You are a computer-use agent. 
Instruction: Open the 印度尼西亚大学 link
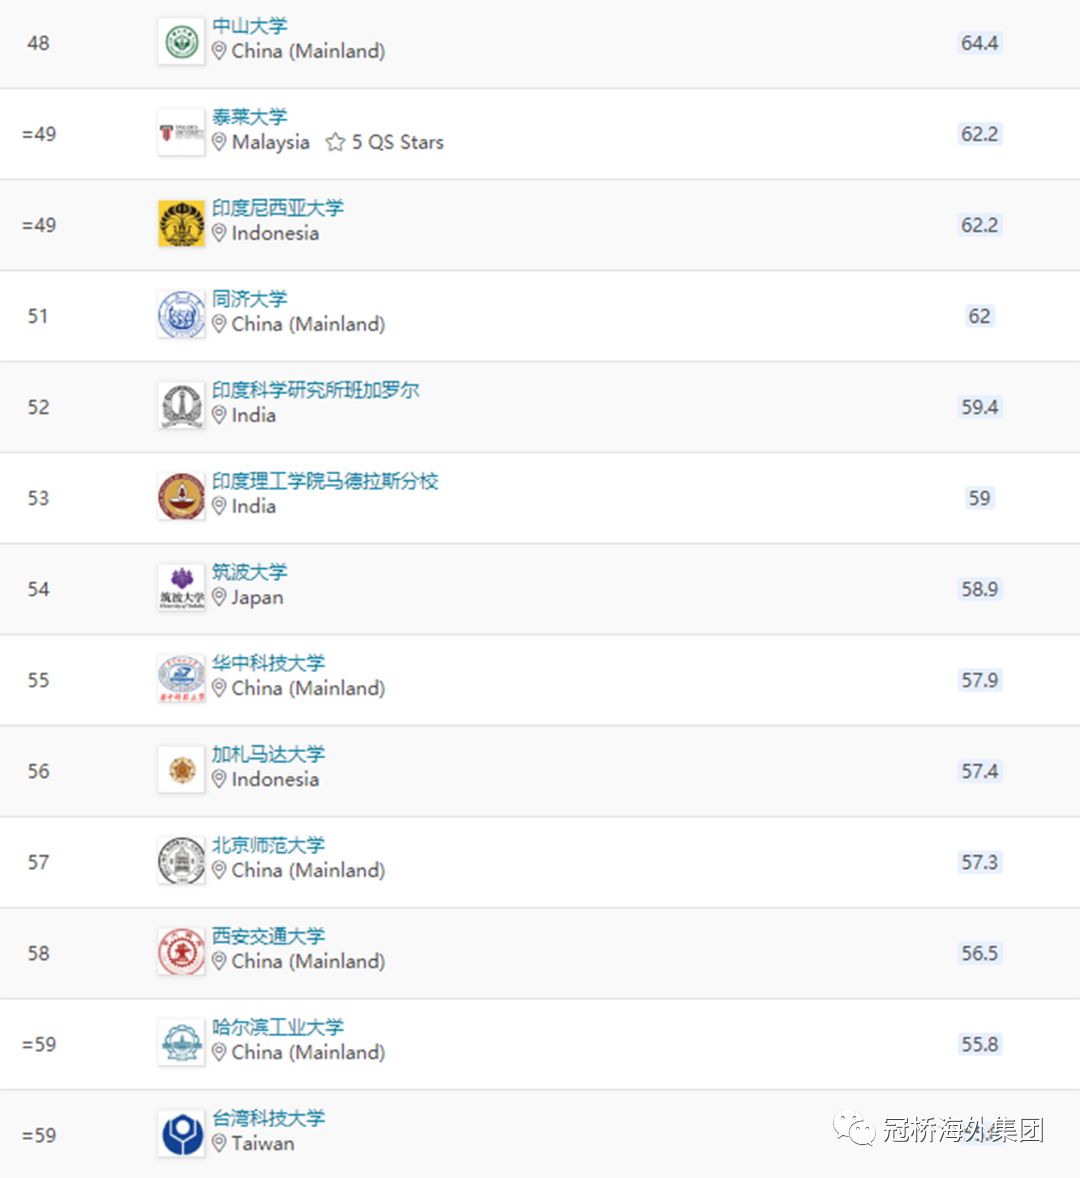point(278,208)
